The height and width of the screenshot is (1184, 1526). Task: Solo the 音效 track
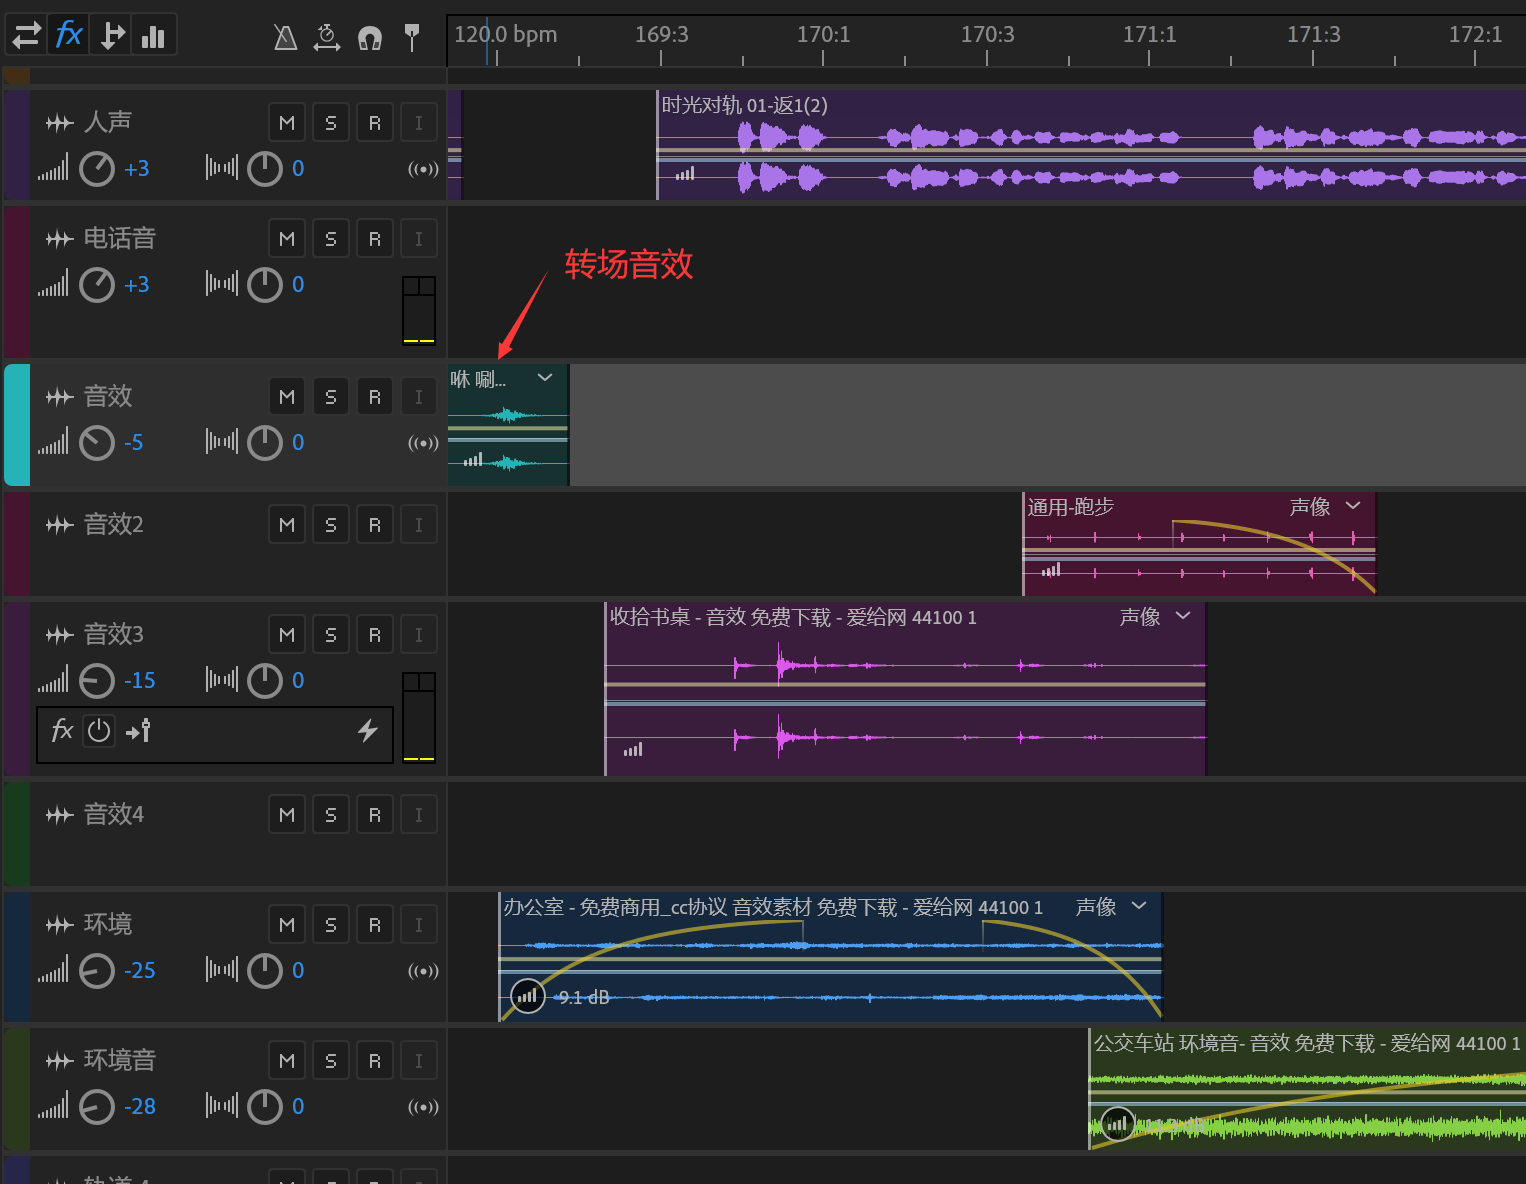(331, 397)
